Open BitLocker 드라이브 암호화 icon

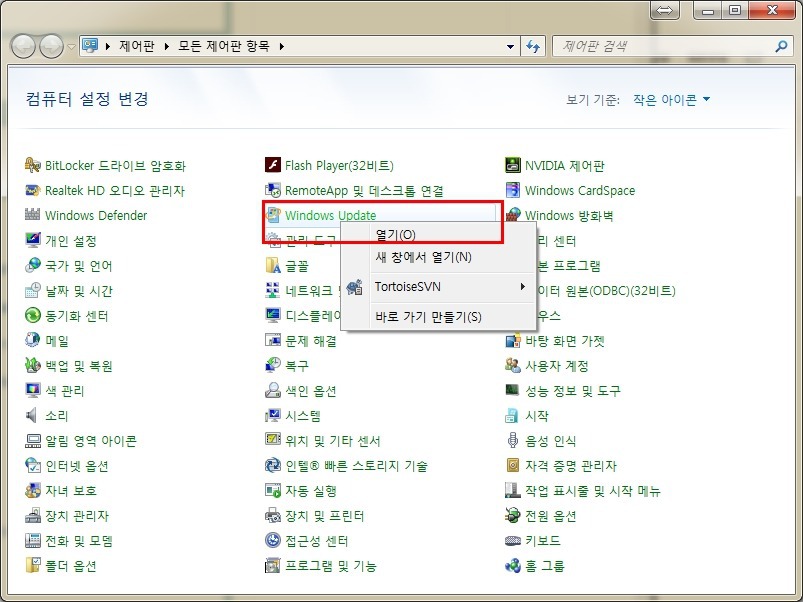click(x=33, y=165)
